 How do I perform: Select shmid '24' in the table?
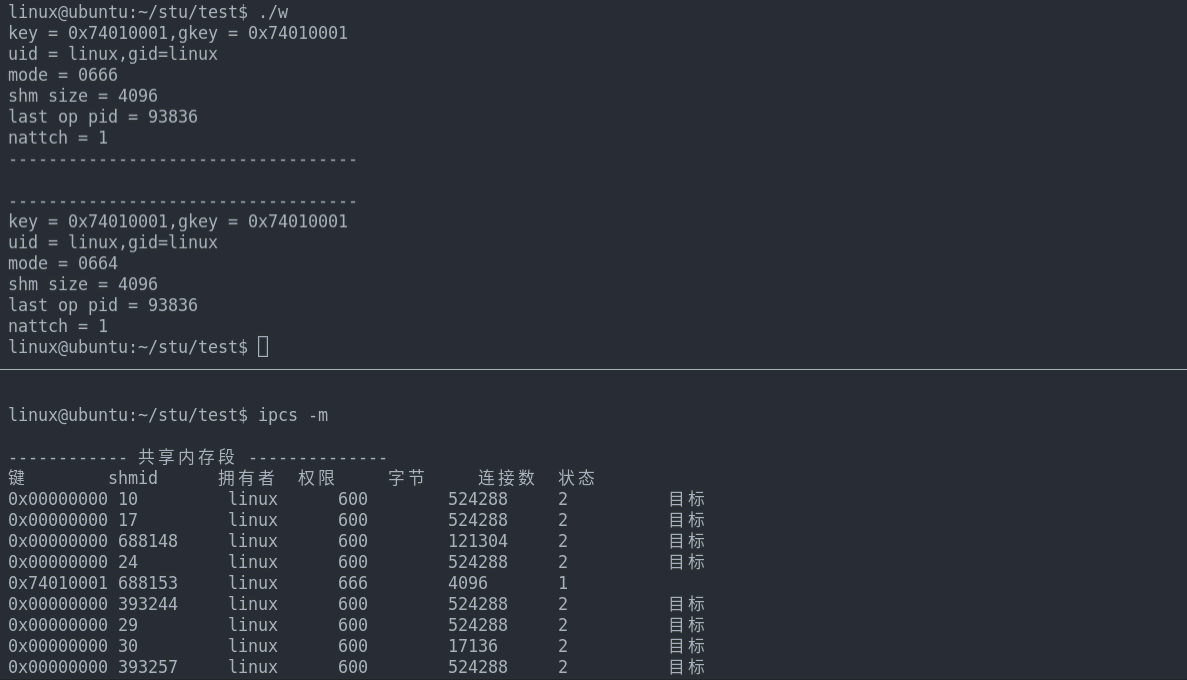(x=128, y=563)
